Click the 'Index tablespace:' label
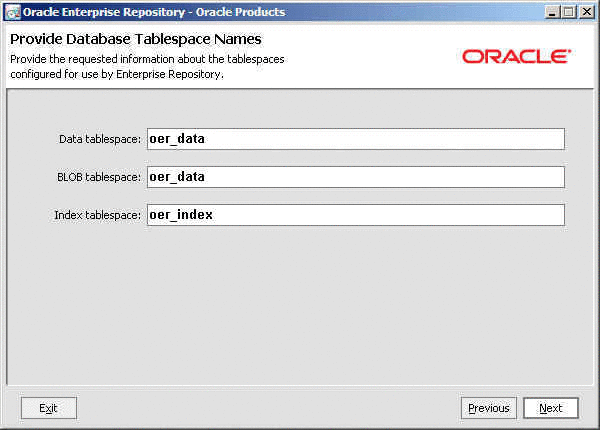Image resolution: width=600 pixels, height=430 pixels. 98,215
